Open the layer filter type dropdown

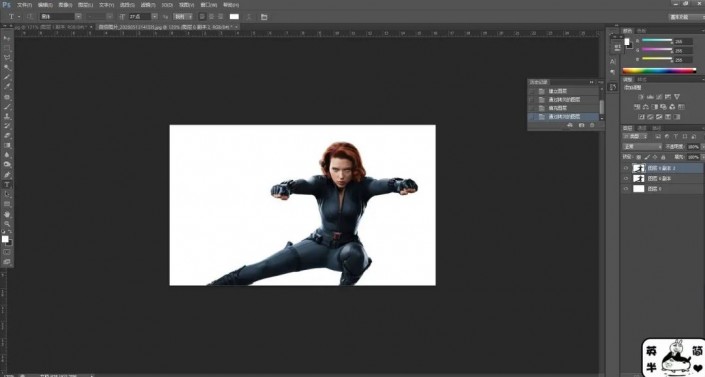(x=636, y=136)
